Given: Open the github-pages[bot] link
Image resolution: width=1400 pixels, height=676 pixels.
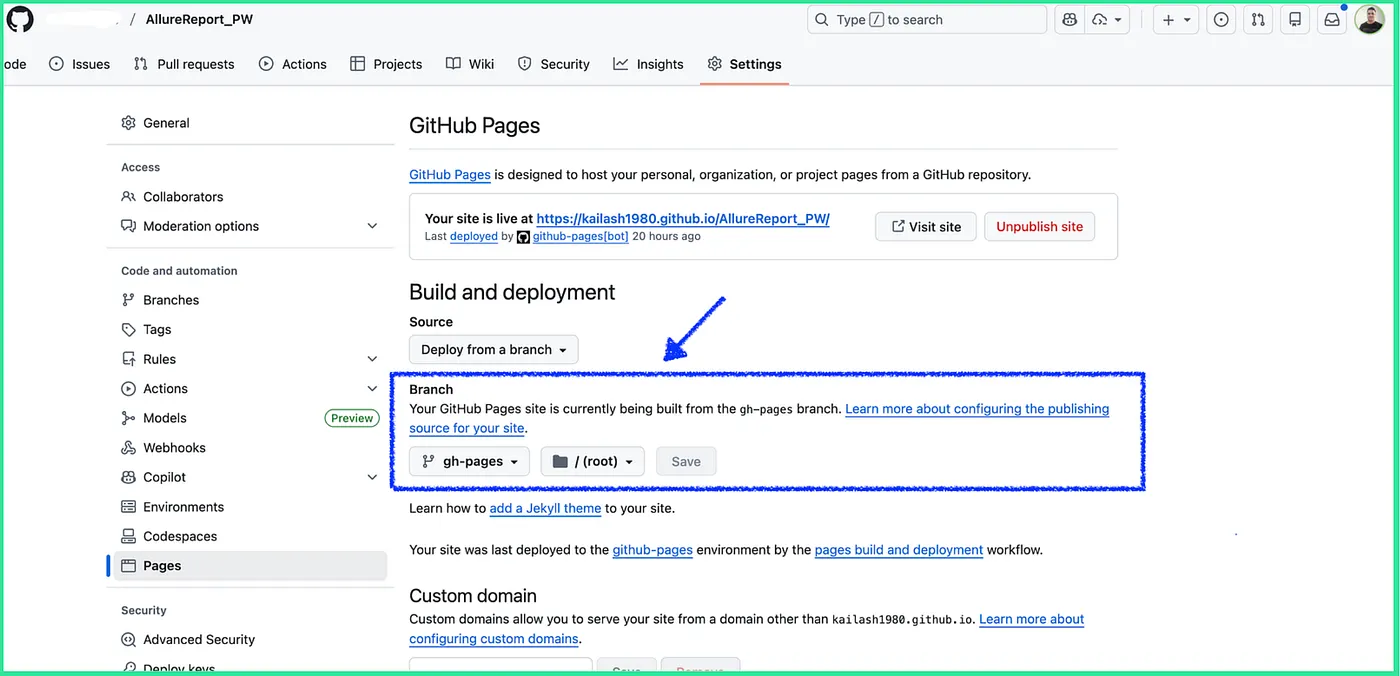Looking at the screenshot, I should (580, 237).
